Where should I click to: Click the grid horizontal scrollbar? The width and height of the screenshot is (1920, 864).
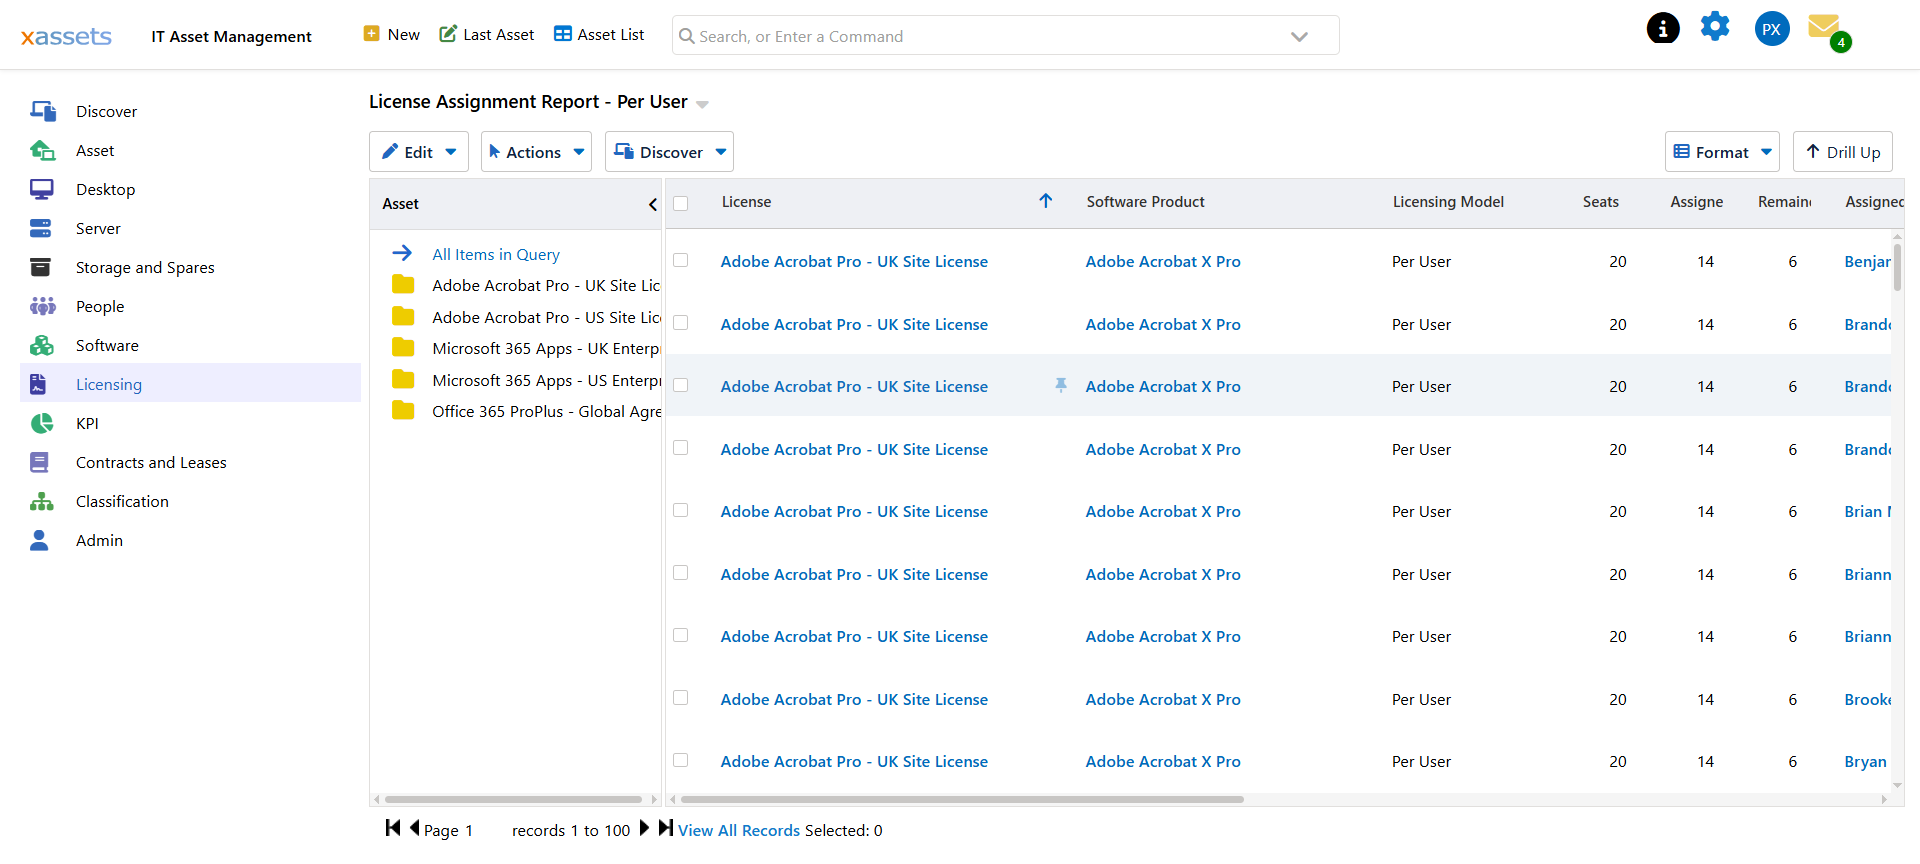(962, 799)
